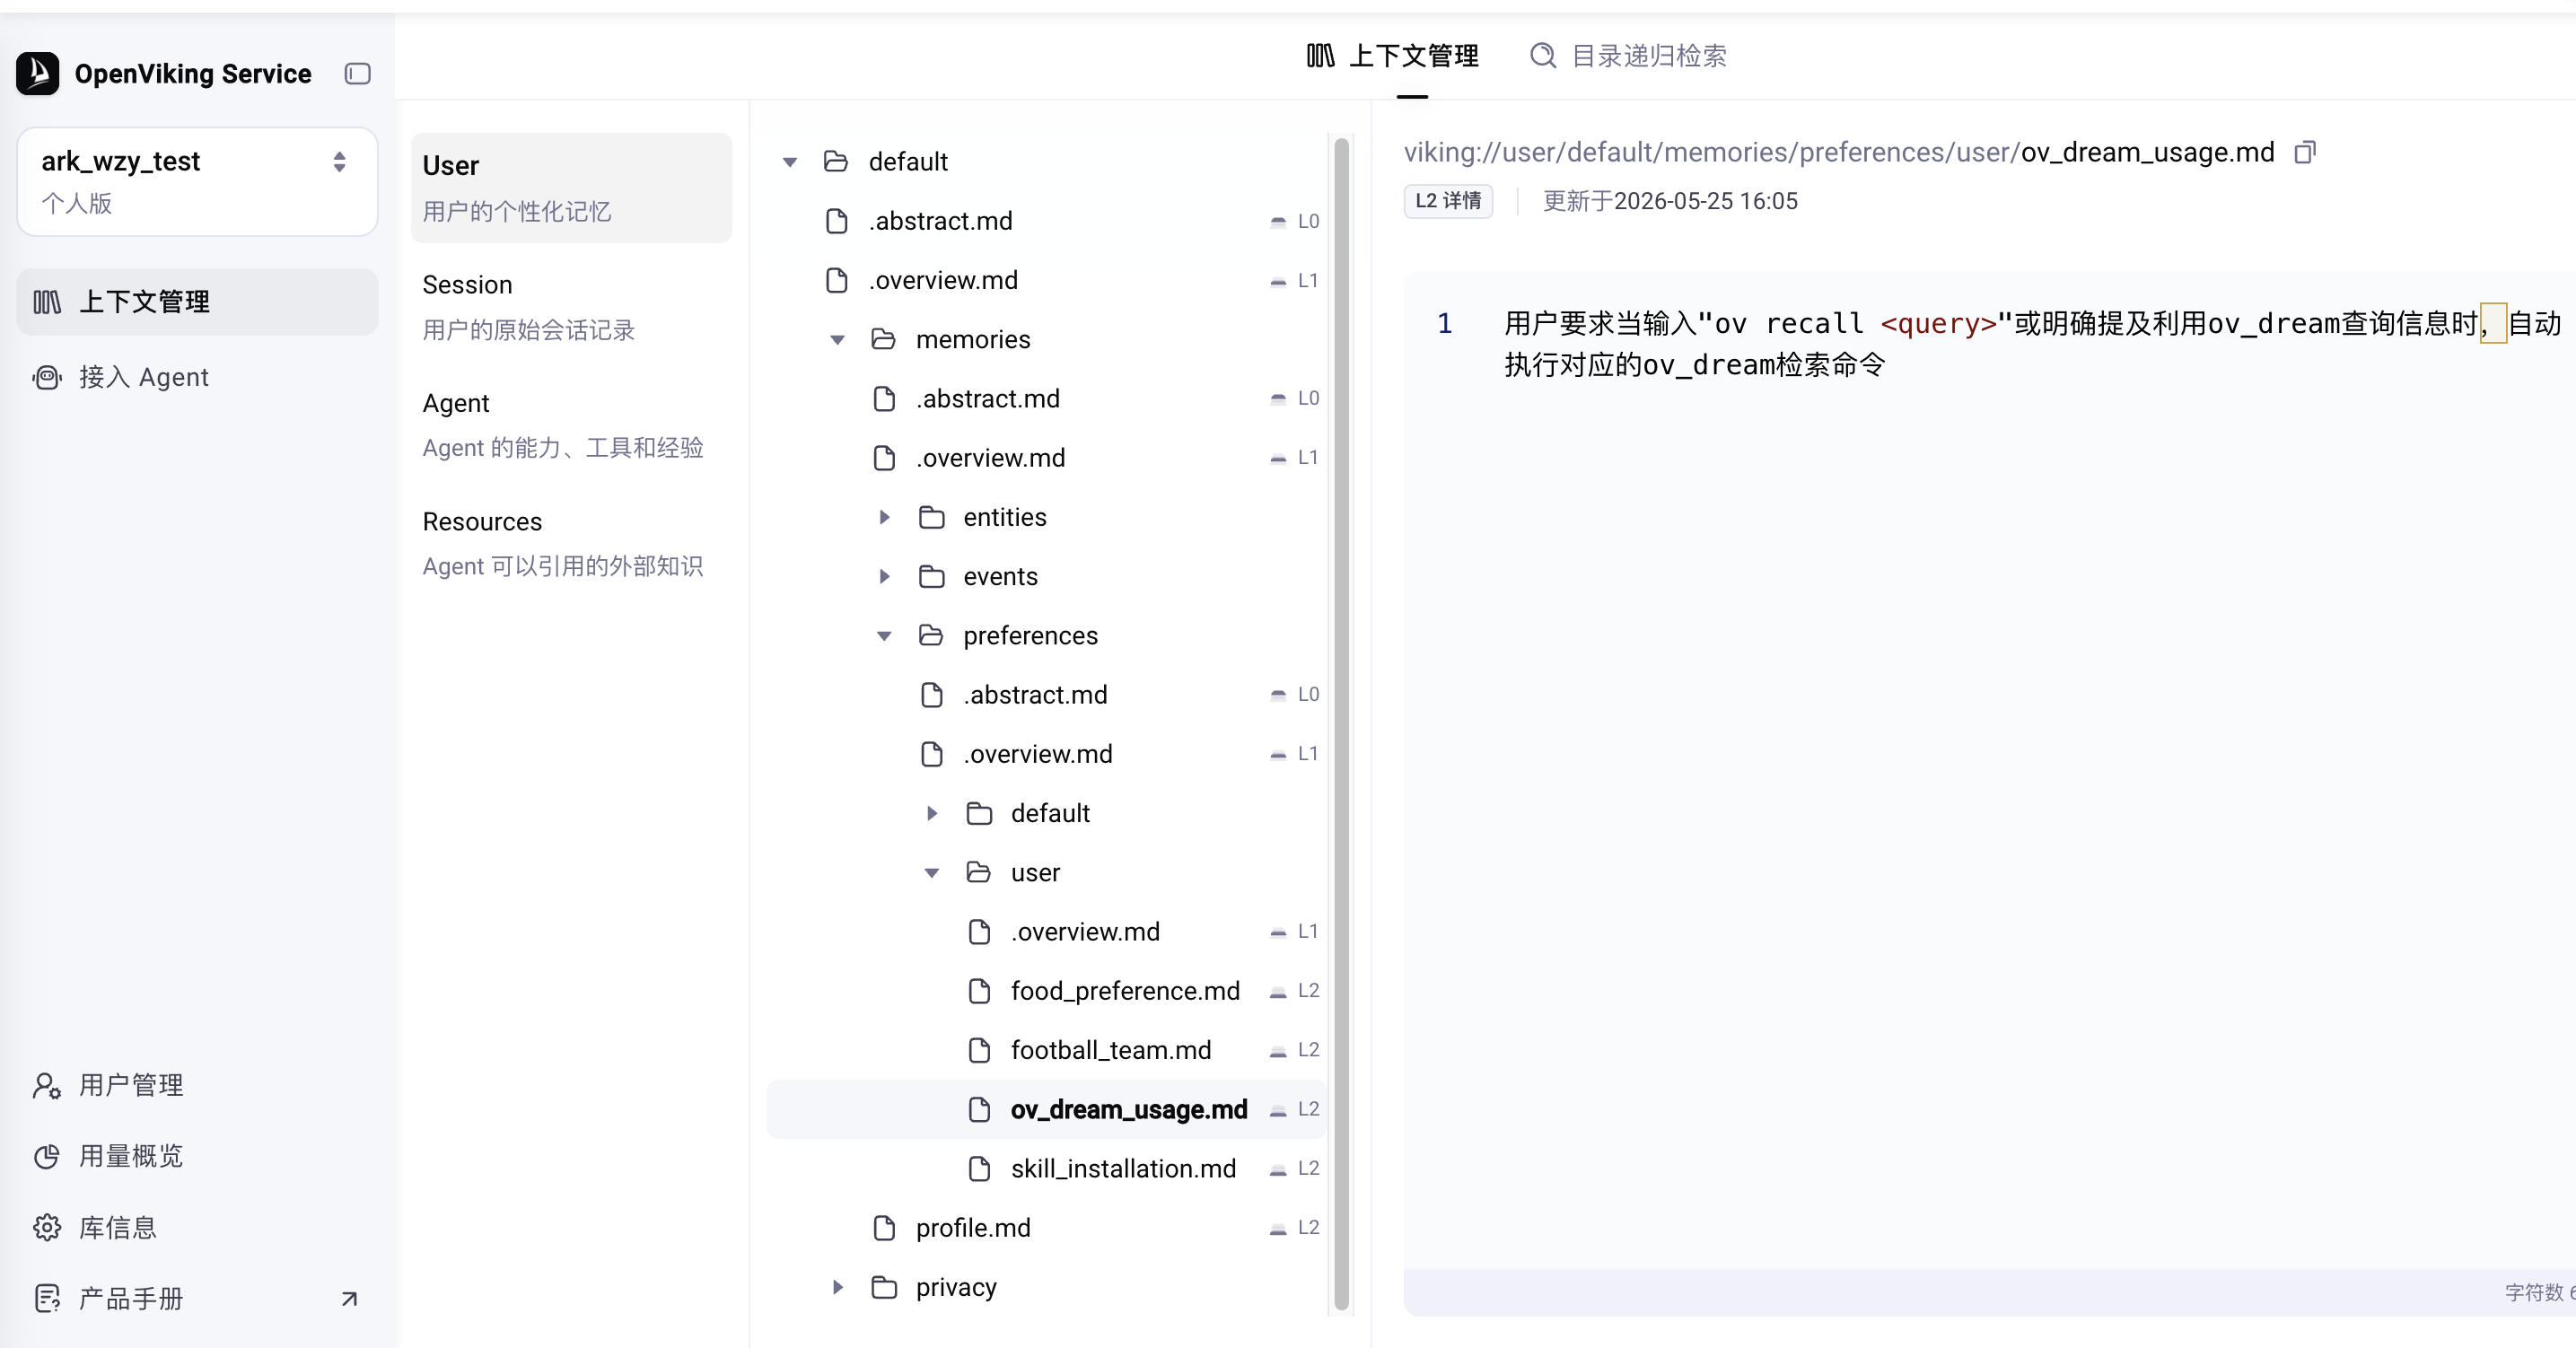Select the Agent category
Screen dimensions: 2576x1348
[571, 425]
